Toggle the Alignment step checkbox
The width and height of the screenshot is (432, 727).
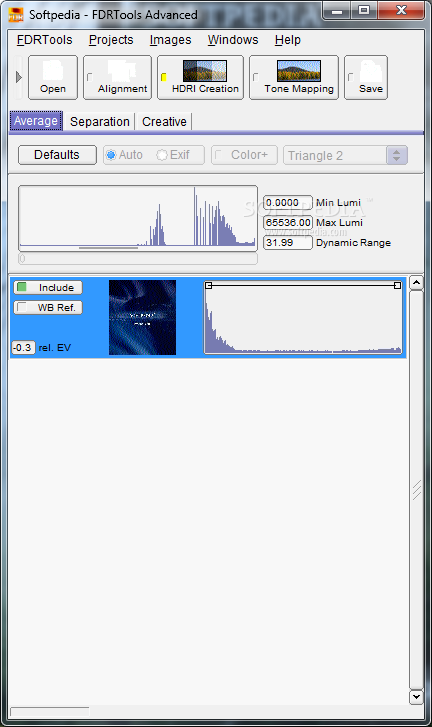[90, 77]
